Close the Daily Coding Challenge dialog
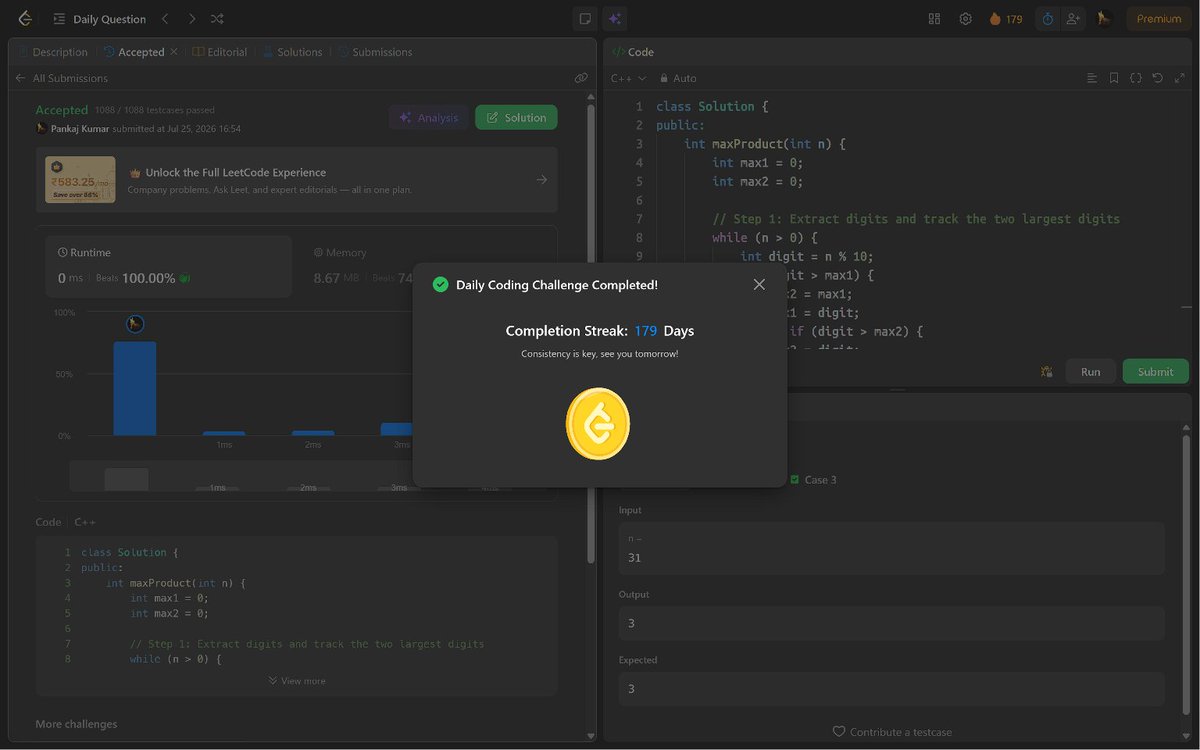The height and width of the screenshot is (750, 1200). tap(759, 285)
